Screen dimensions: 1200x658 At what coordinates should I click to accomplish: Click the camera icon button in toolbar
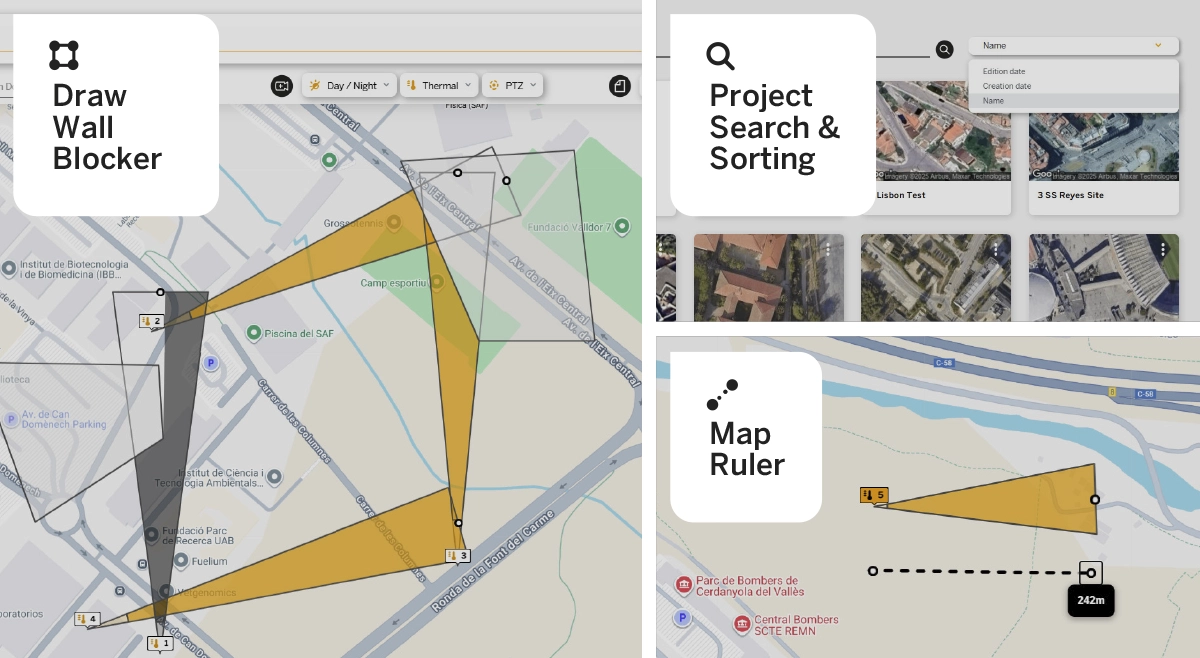[282, 86]
